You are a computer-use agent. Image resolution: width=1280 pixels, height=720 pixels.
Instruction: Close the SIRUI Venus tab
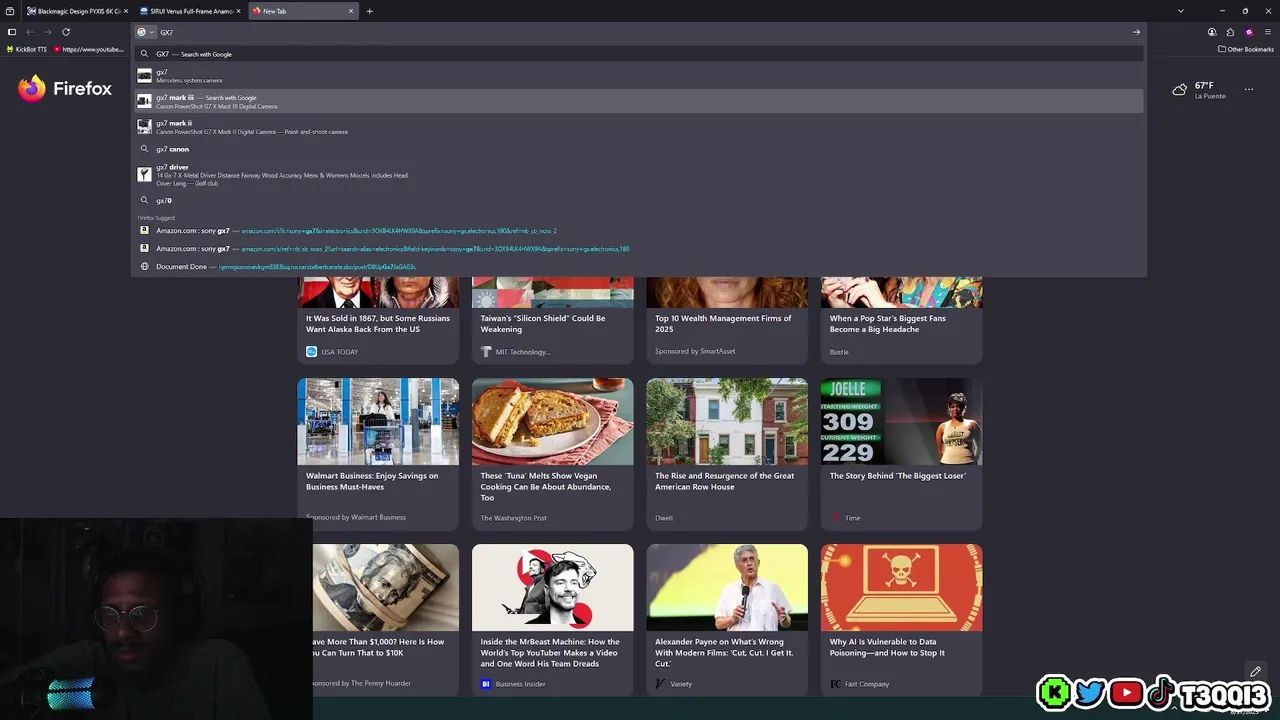click(238, 11)
